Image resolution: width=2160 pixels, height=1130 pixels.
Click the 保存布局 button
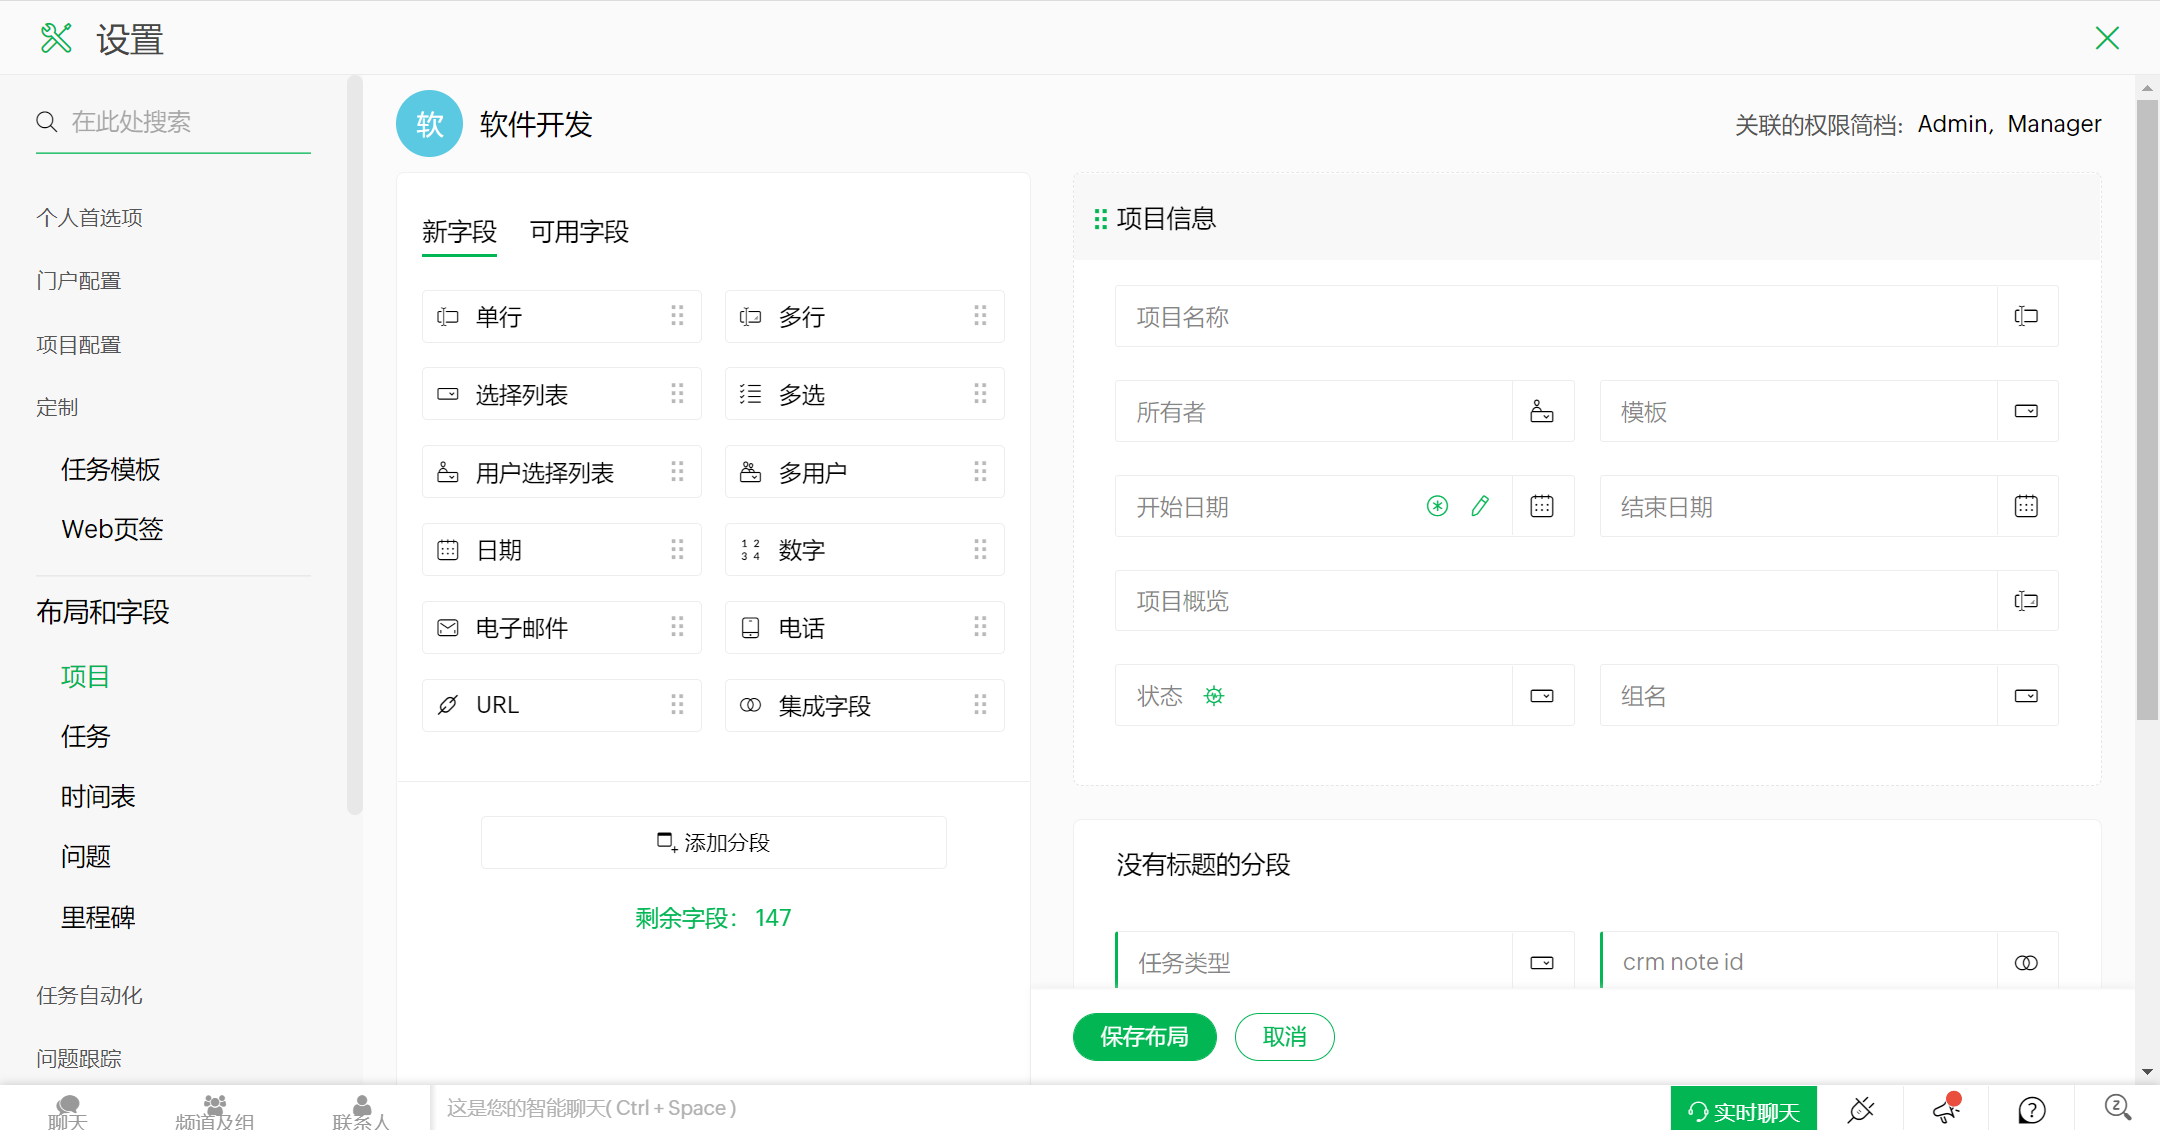pos(1144,1037)
